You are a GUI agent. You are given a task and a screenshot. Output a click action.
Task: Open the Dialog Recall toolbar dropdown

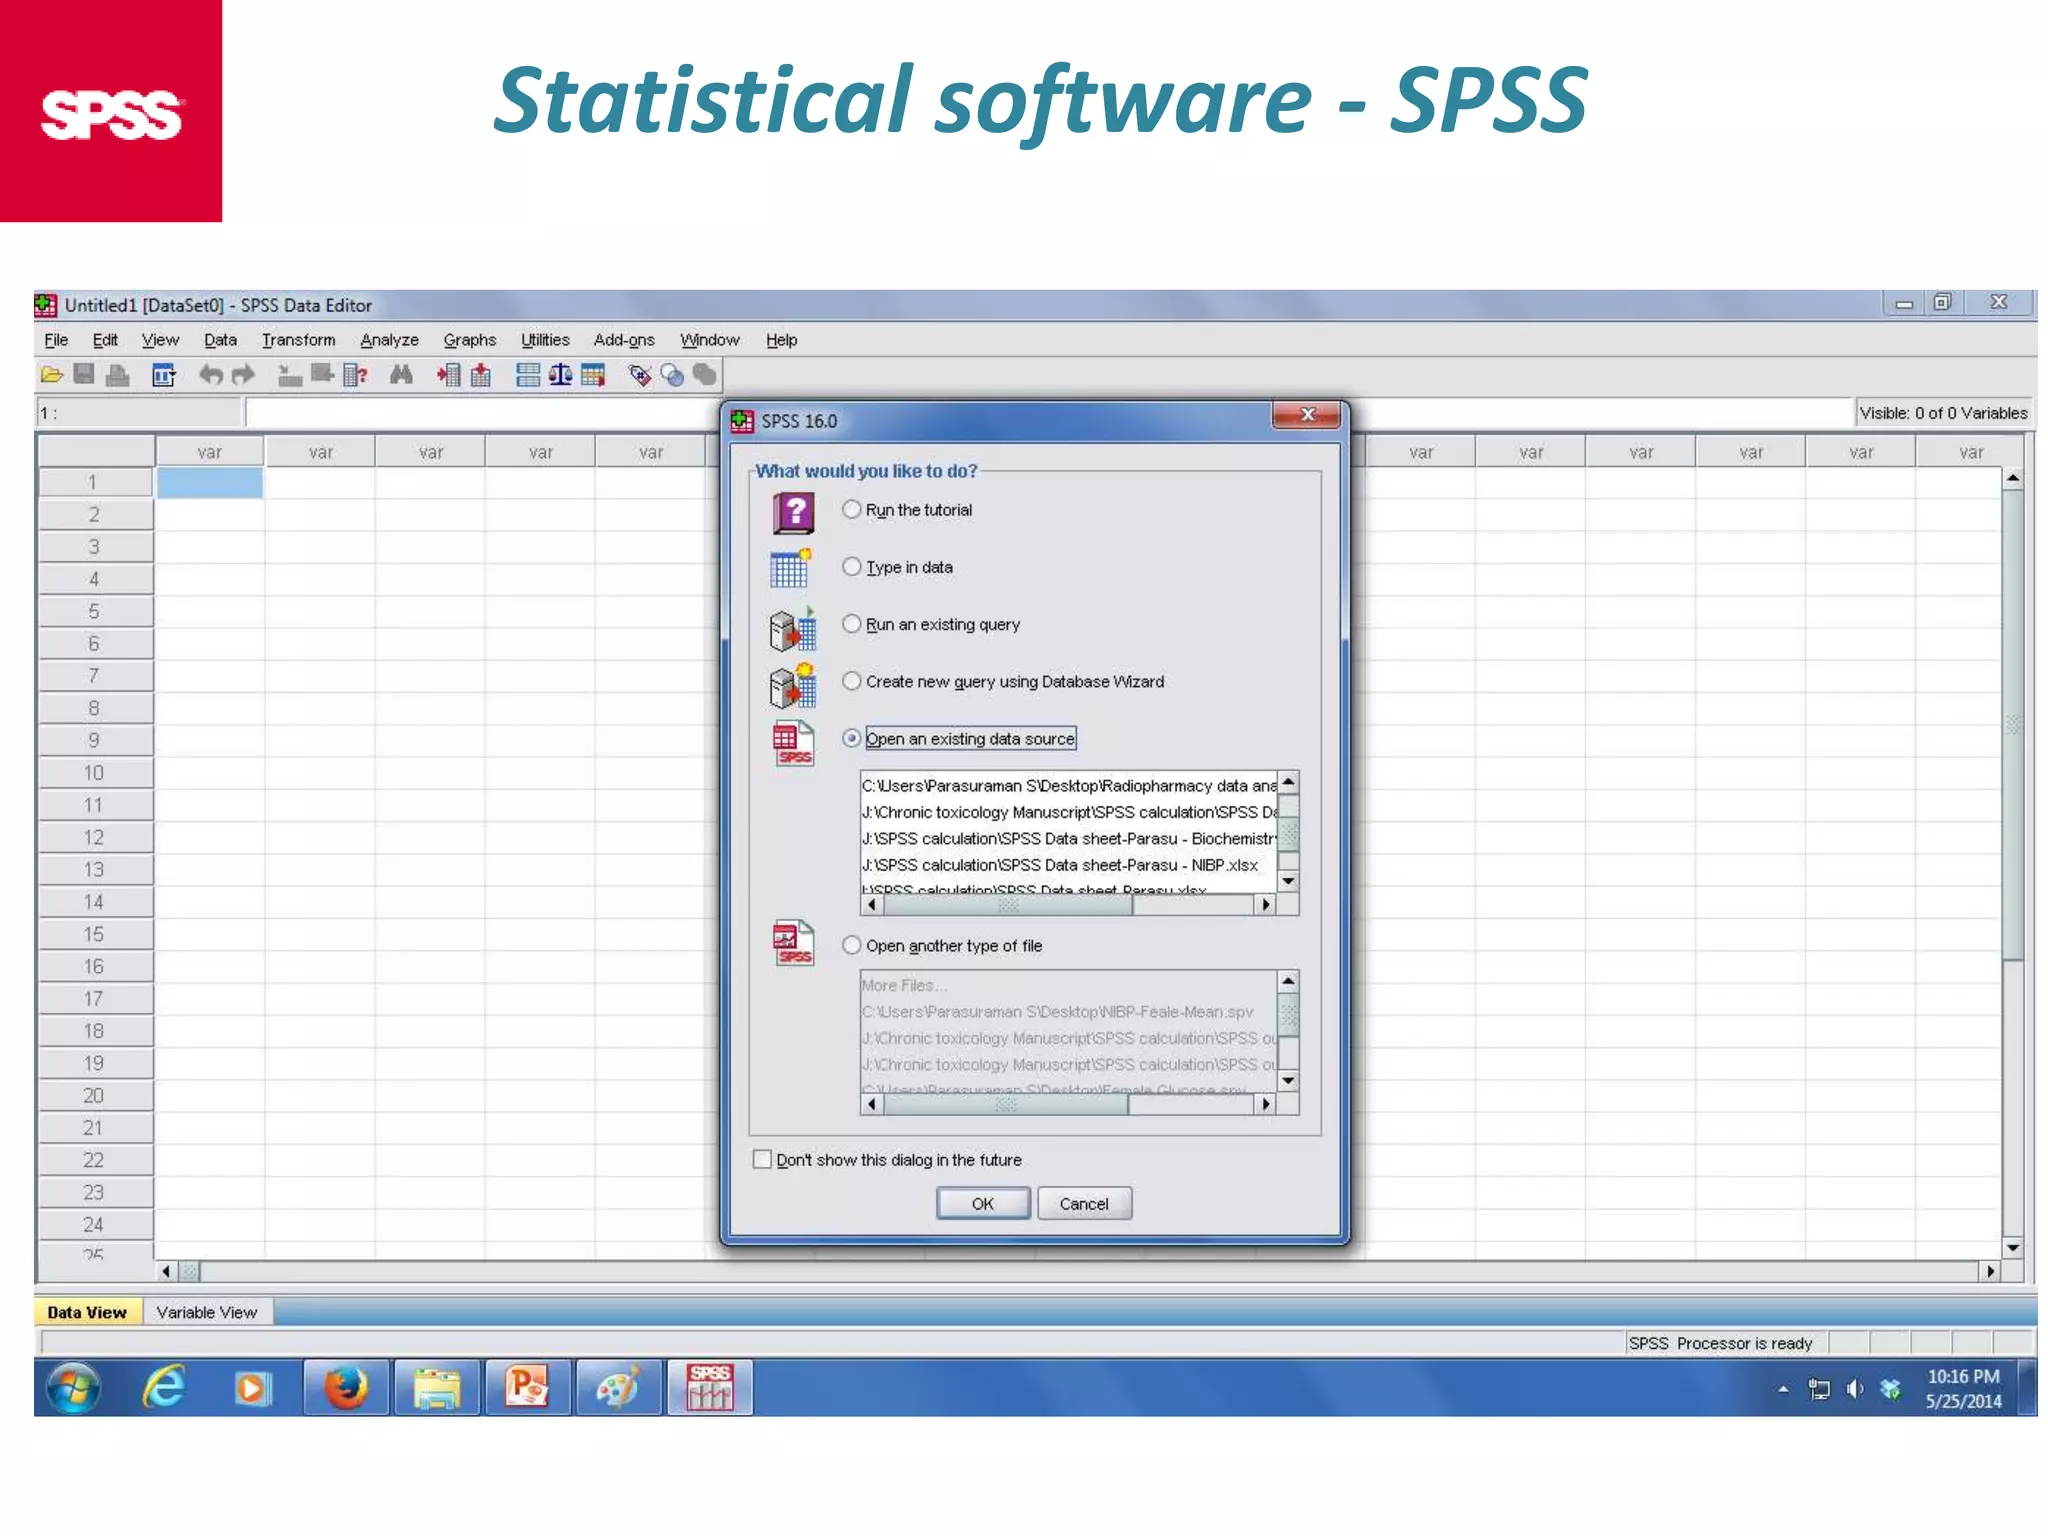(x=164, y=375)
